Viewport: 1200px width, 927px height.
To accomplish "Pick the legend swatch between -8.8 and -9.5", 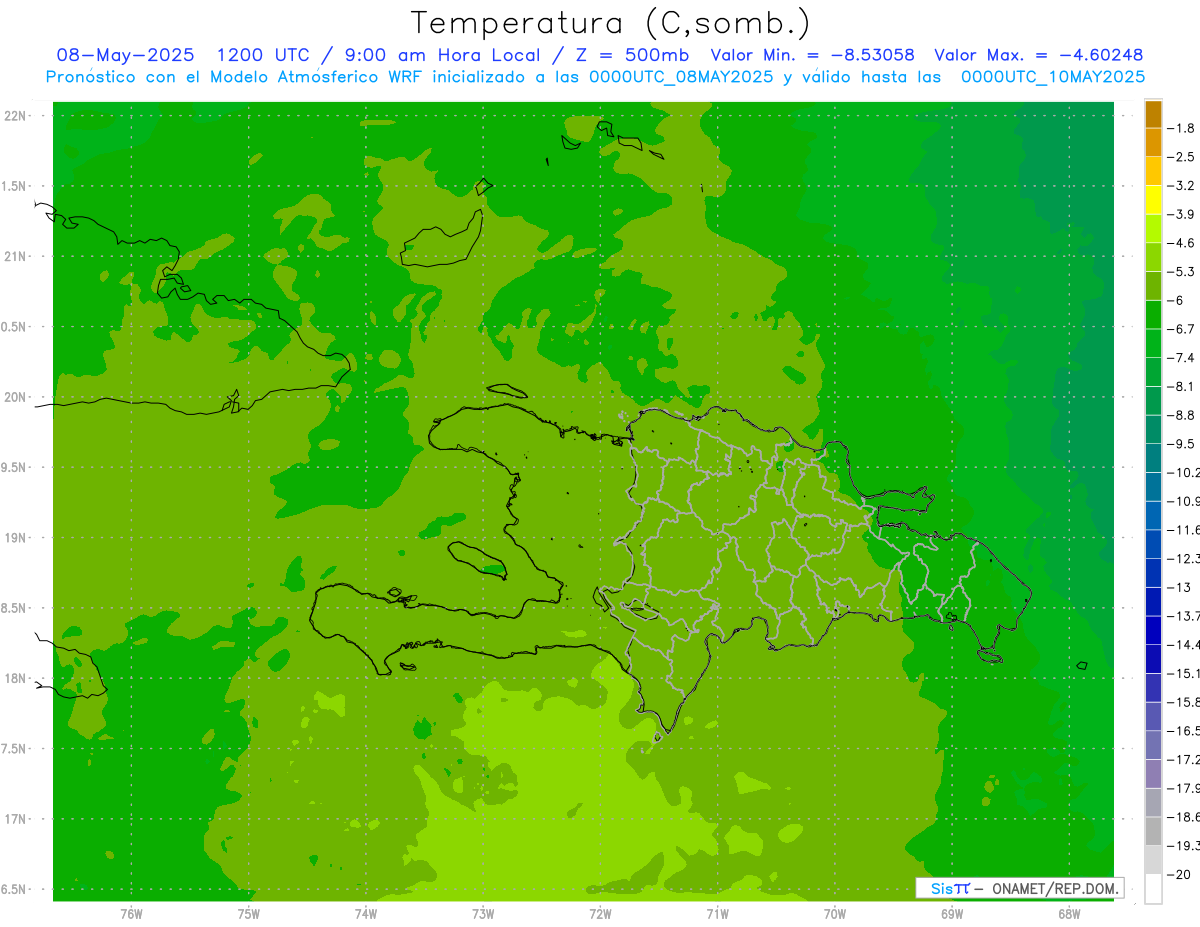I will (x=1153, y=429).
